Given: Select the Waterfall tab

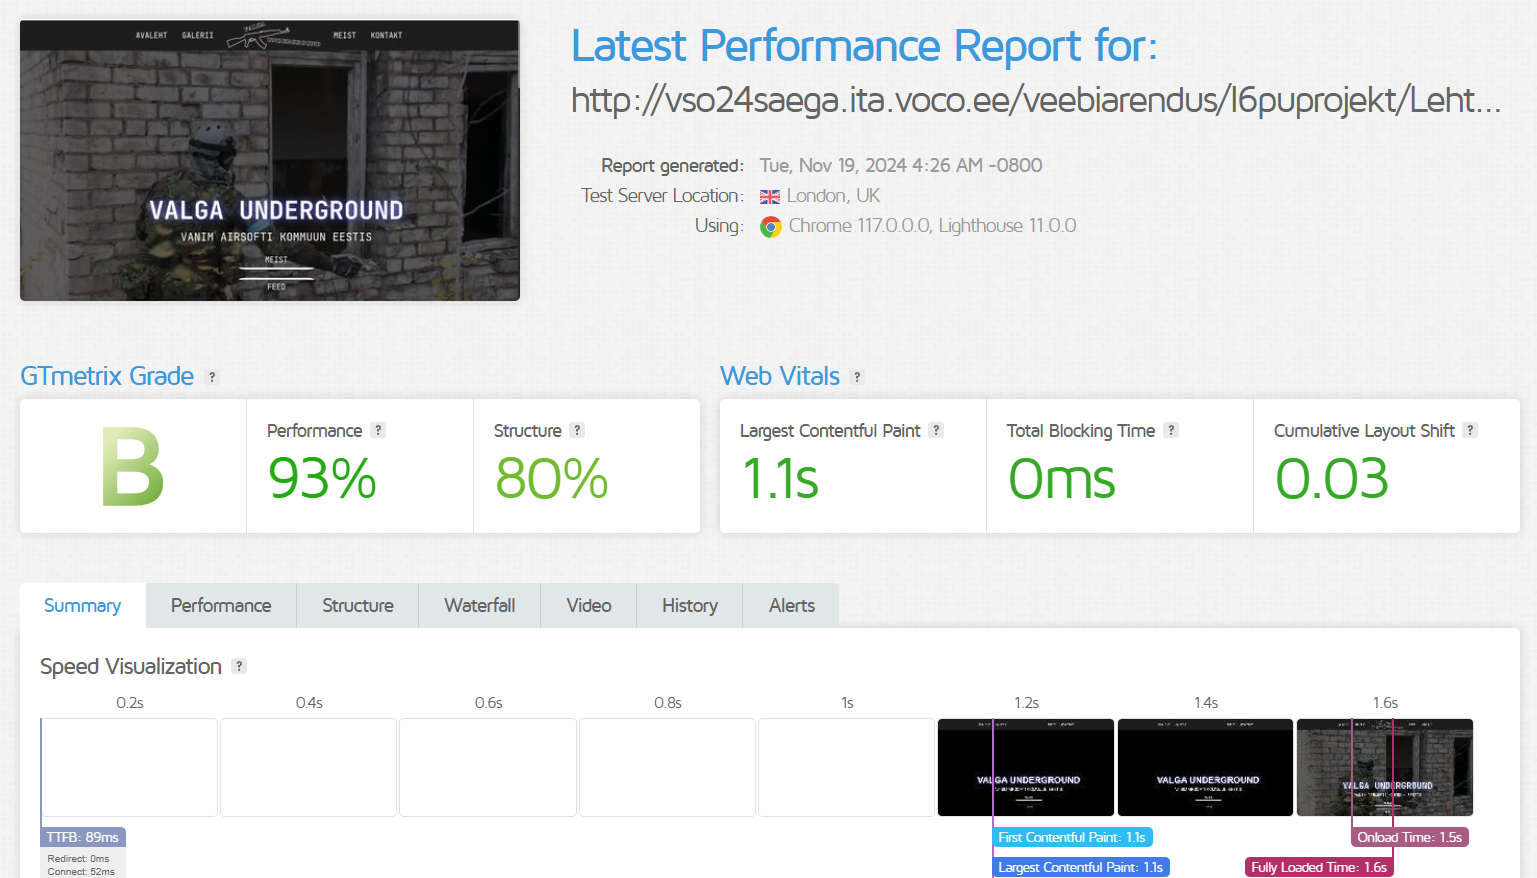Looking at the screenshot, I should click(479, 606).
